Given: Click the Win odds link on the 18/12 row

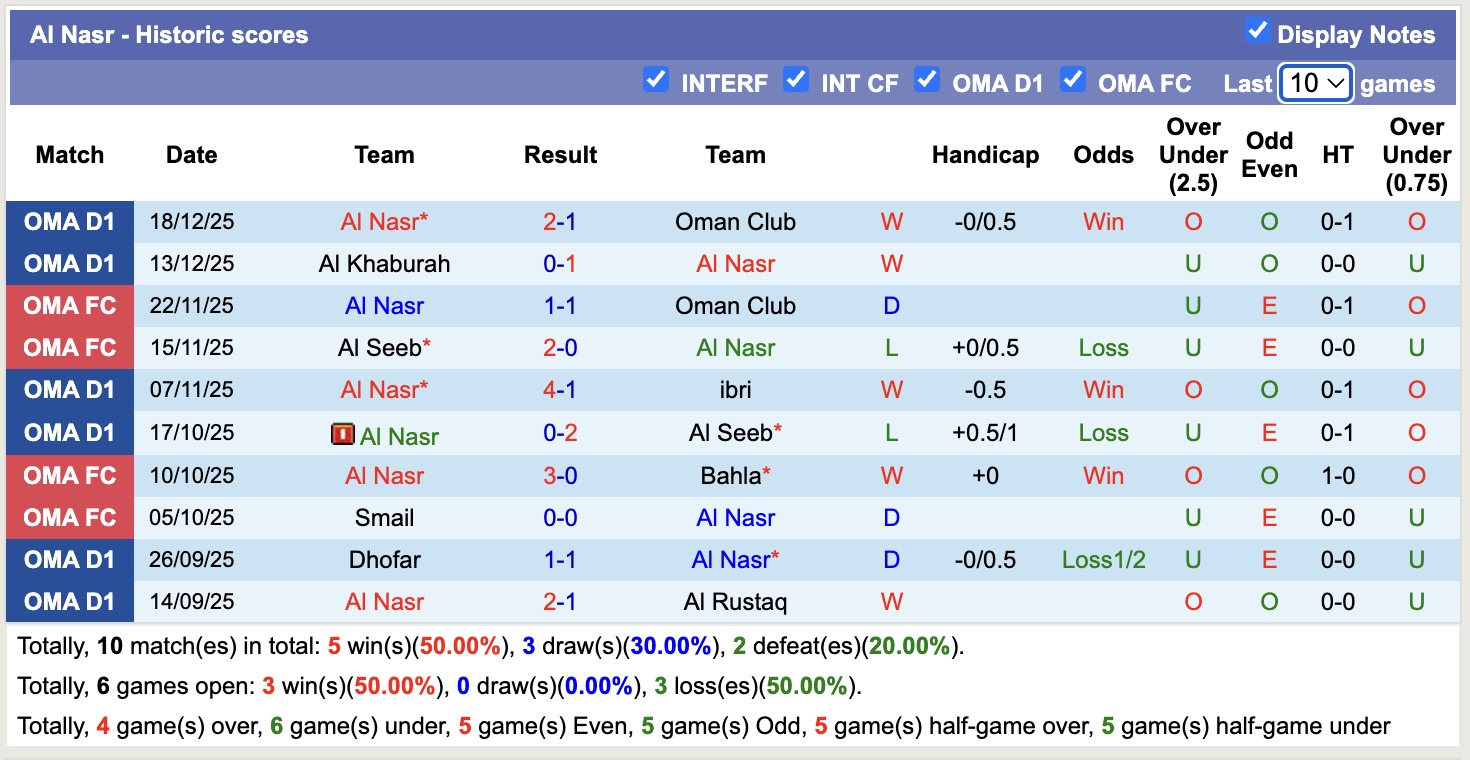Looking at the screenshot, I should [x=1103, y=221].
